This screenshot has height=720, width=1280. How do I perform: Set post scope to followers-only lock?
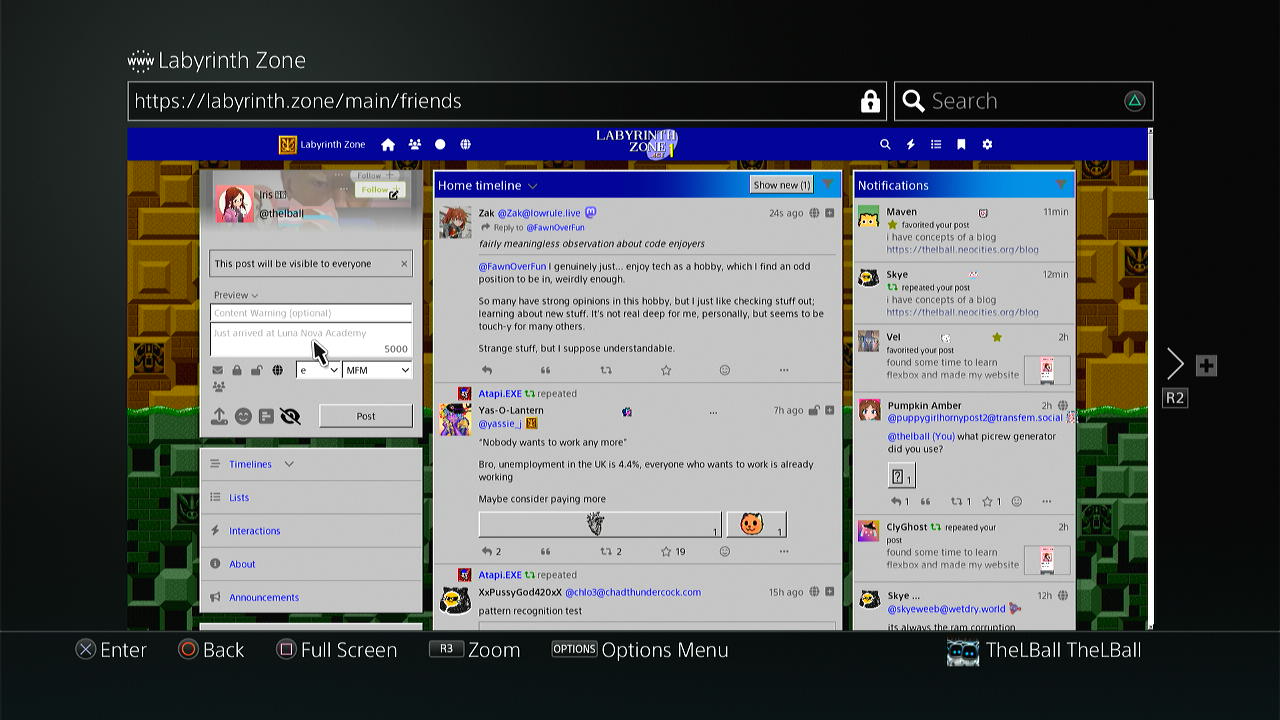pos(237,371)
